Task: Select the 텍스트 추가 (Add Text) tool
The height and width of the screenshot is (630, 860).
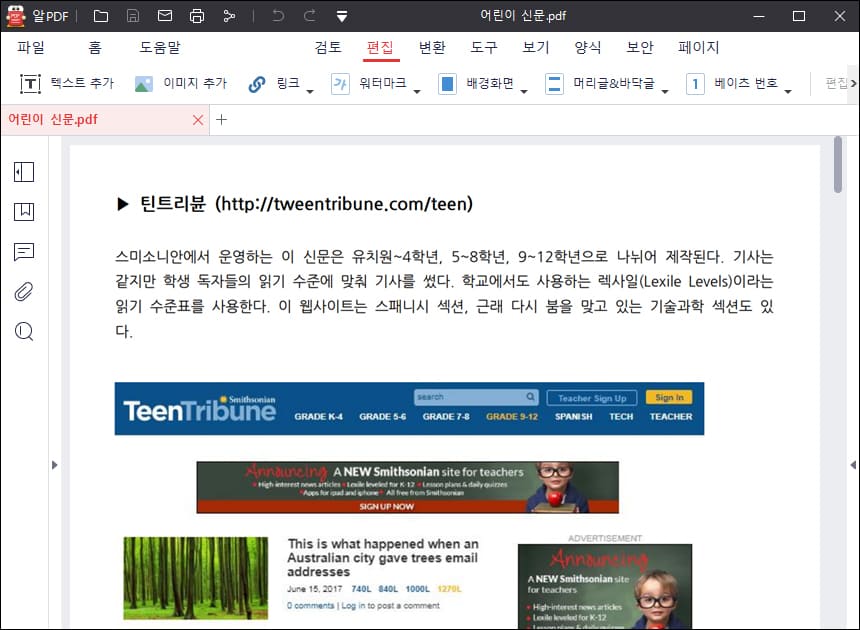Action: [62, 83]
